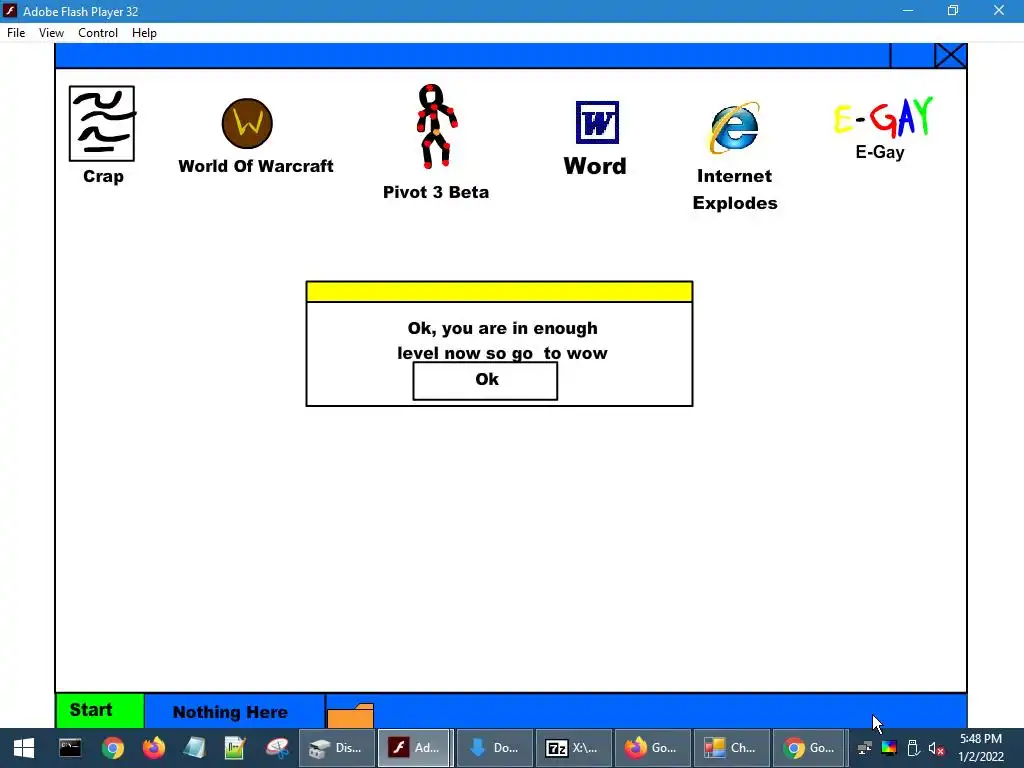This screenshot has width=1024, height=768.
Task: Open the Snipping Tool taskbar icon
Action: point(277,748)
